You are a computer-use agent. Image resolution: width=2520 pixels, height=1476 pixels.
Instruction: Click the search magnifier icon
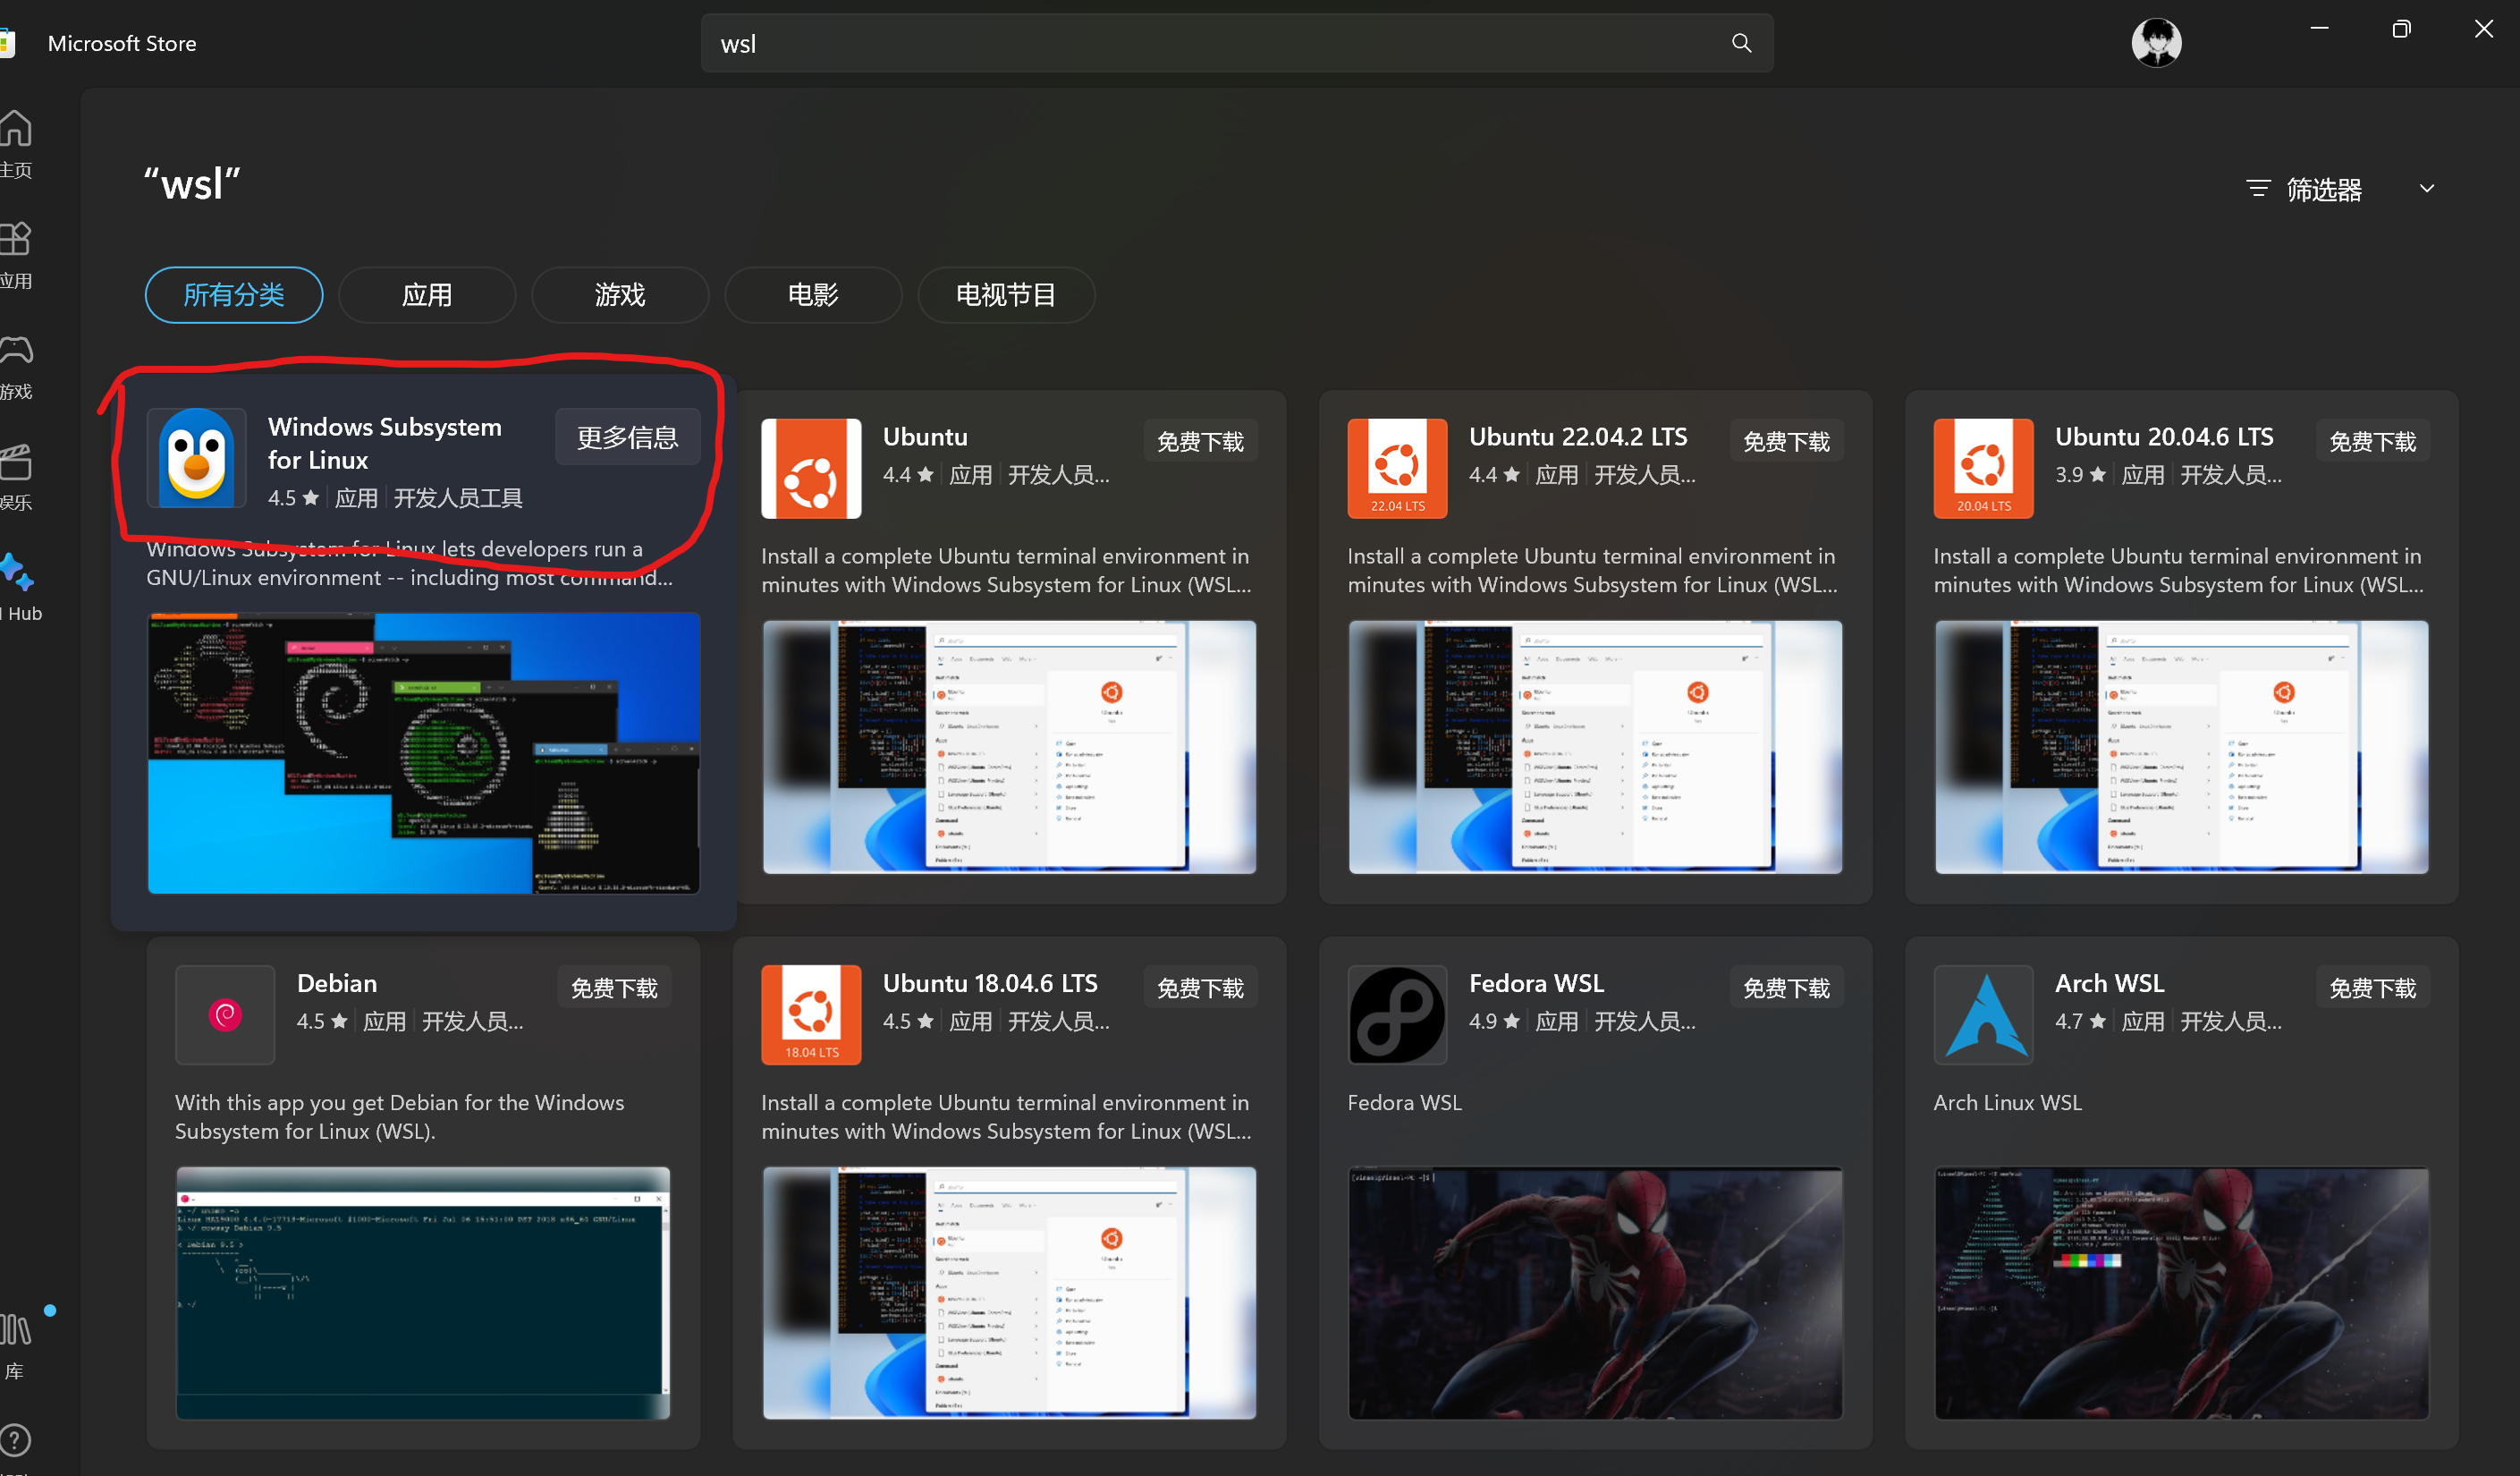[1741, 43]
